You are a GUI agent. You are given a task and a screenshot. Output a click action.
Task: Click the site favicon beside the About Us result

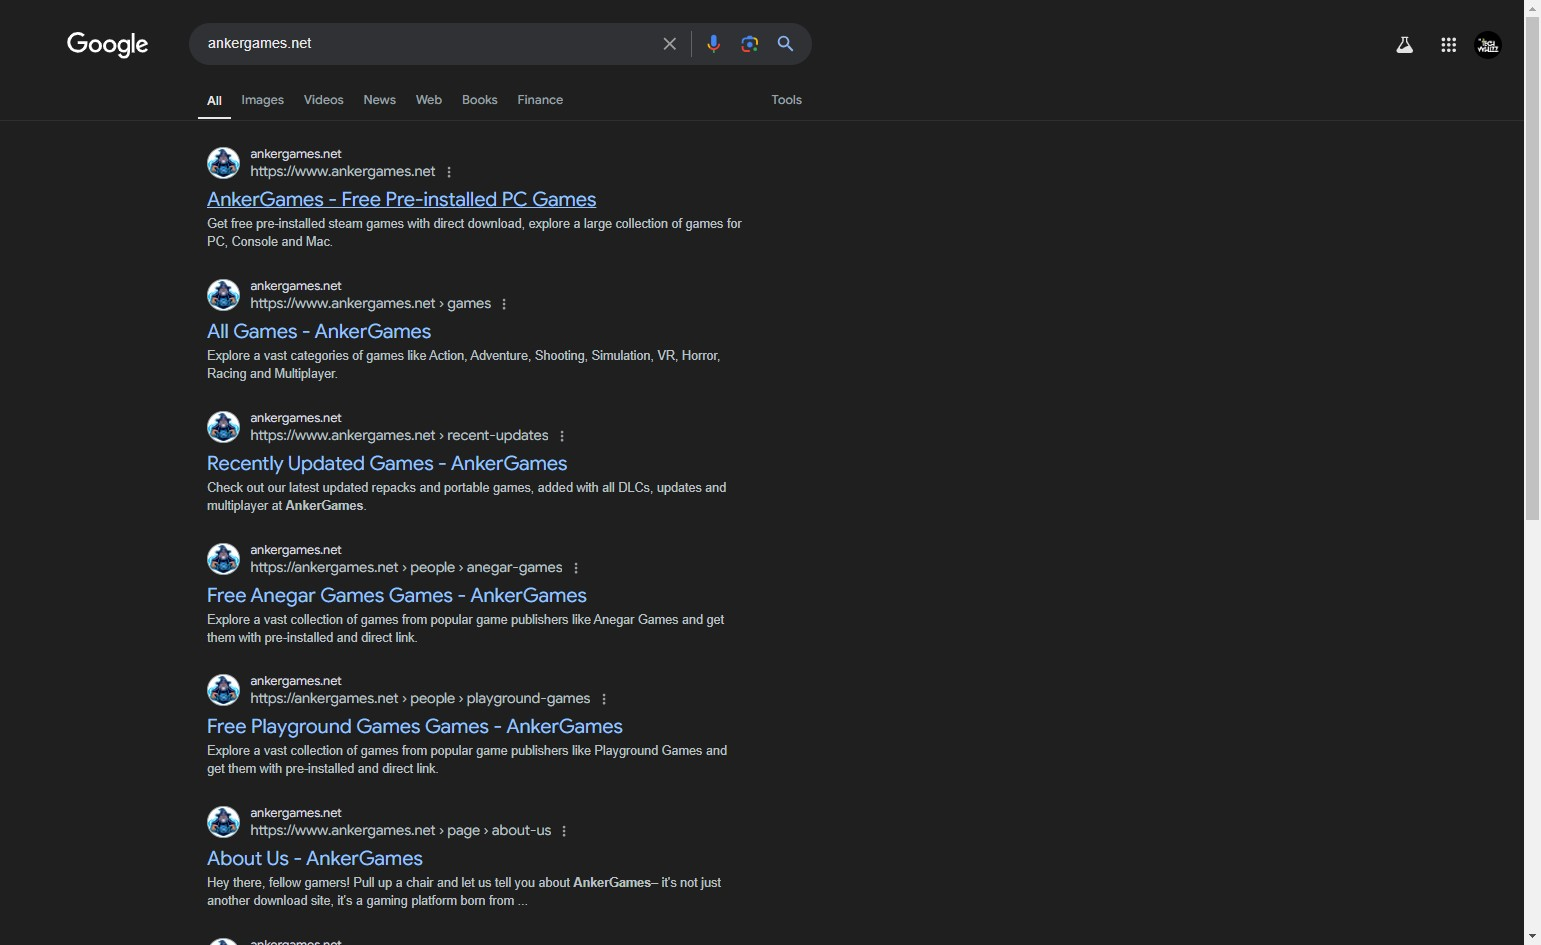[x=223, y=822]
